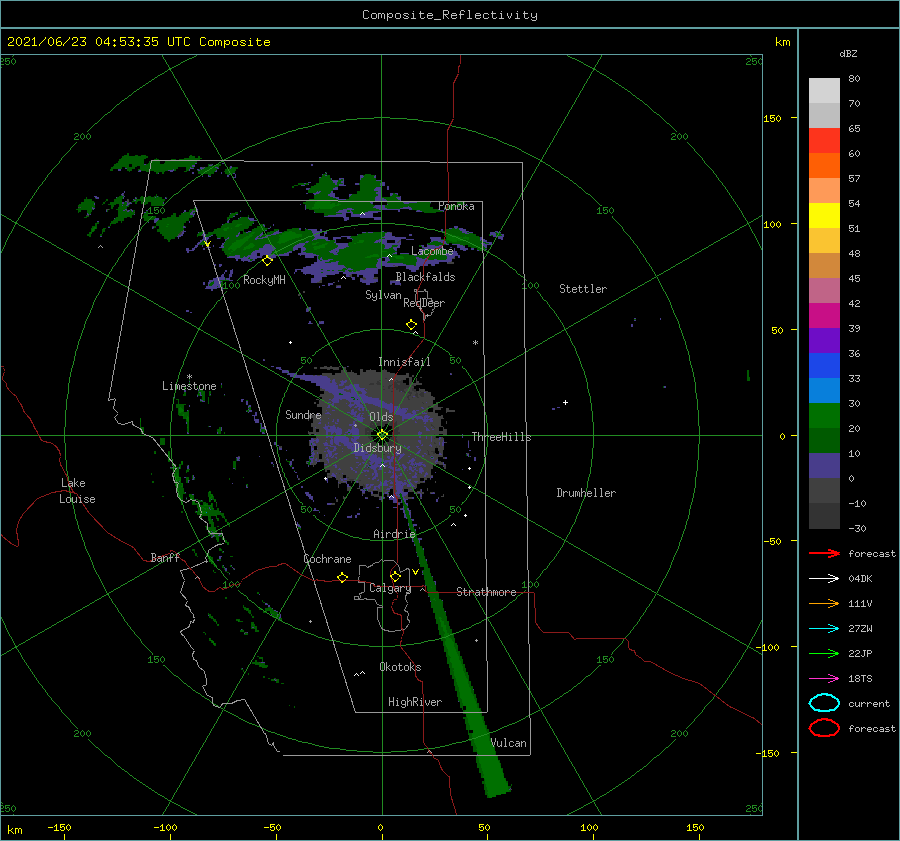Select the yellow 51-54 dBZ color swatch

click(x=824, y=216)
